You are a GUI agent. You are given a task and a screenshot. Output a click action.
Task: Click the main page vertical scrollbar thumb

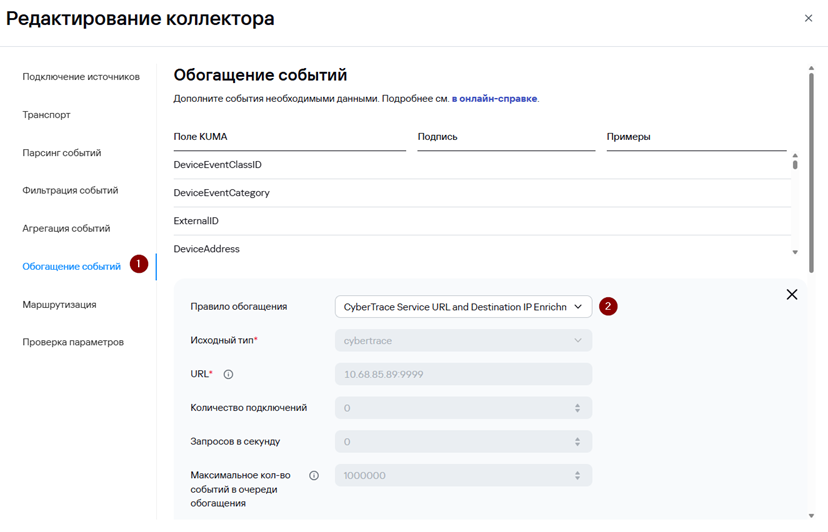811,172
